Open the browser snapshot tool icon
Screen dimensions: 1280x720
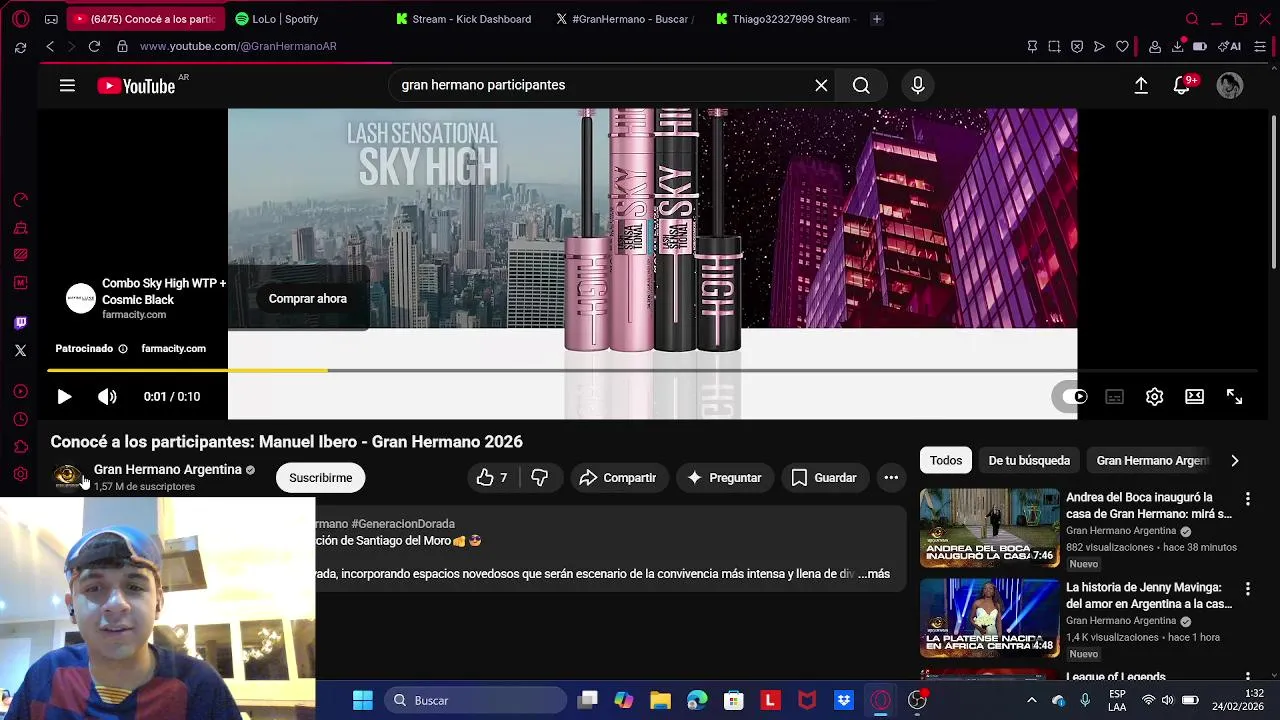[1054, 46]
